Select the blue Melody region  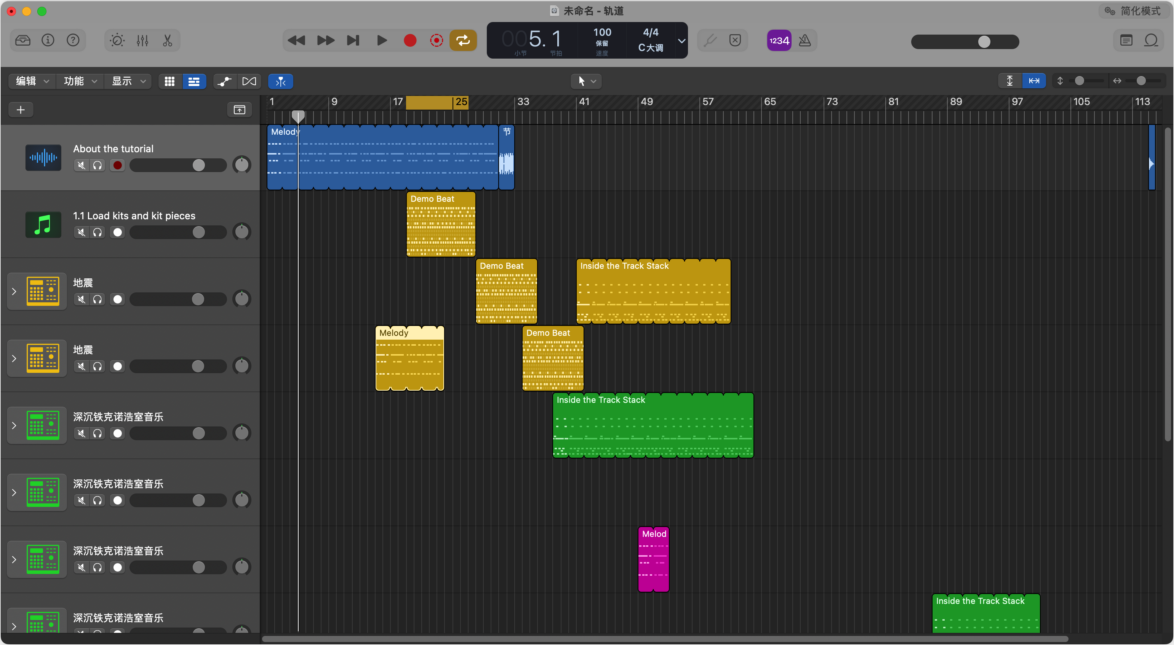383,157
